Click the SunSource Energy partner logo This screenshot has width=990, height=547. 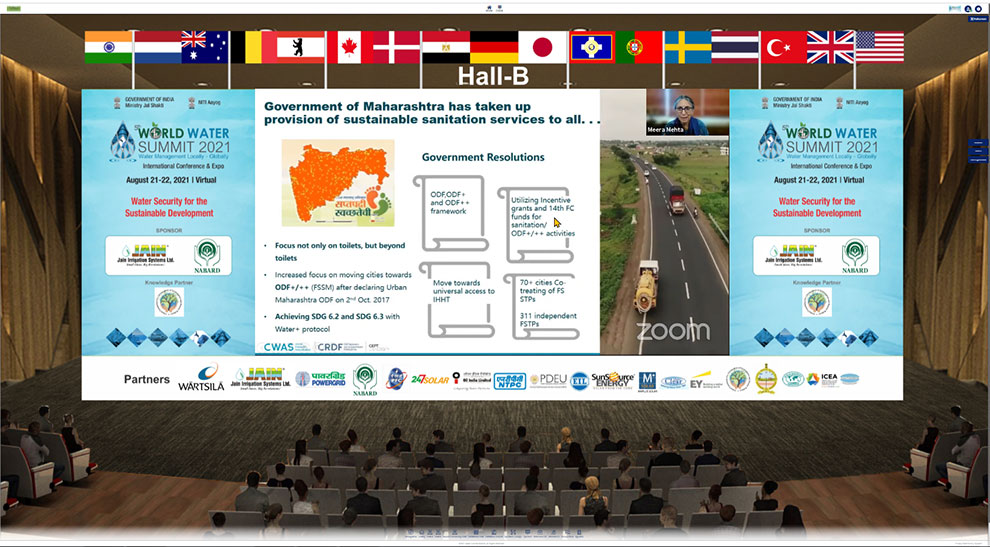click(x=612, y=380)
